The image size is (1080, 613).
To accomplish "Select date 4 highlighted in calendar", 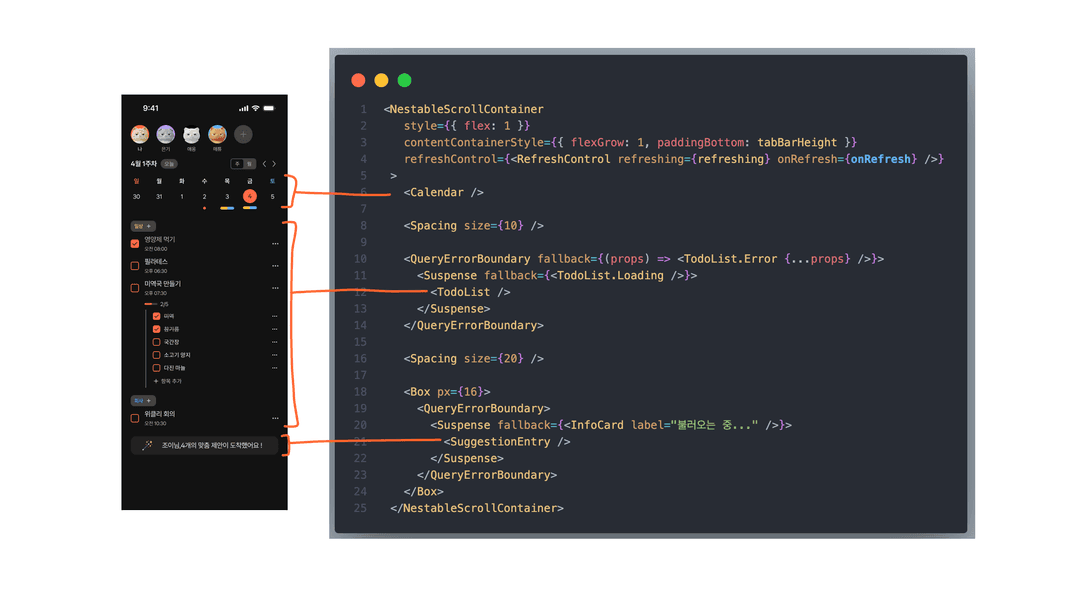I will [x=249, y=196].
